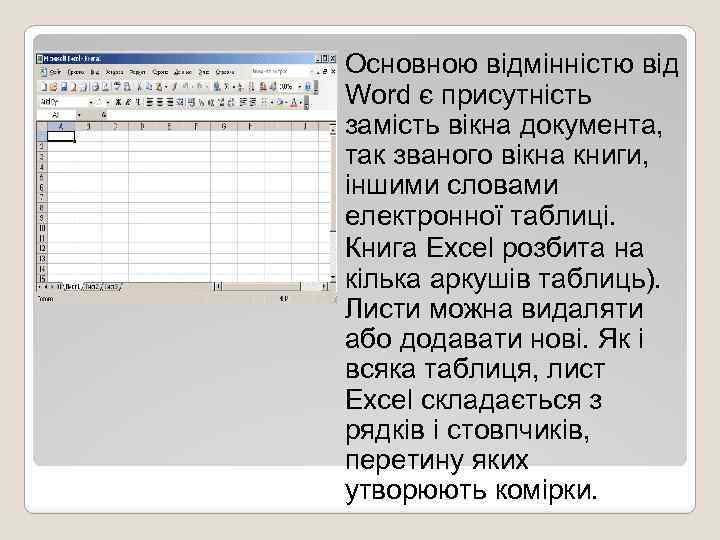720x540 pixels.
Task: Click the Name Box showing A1
Action: point(57,115)
